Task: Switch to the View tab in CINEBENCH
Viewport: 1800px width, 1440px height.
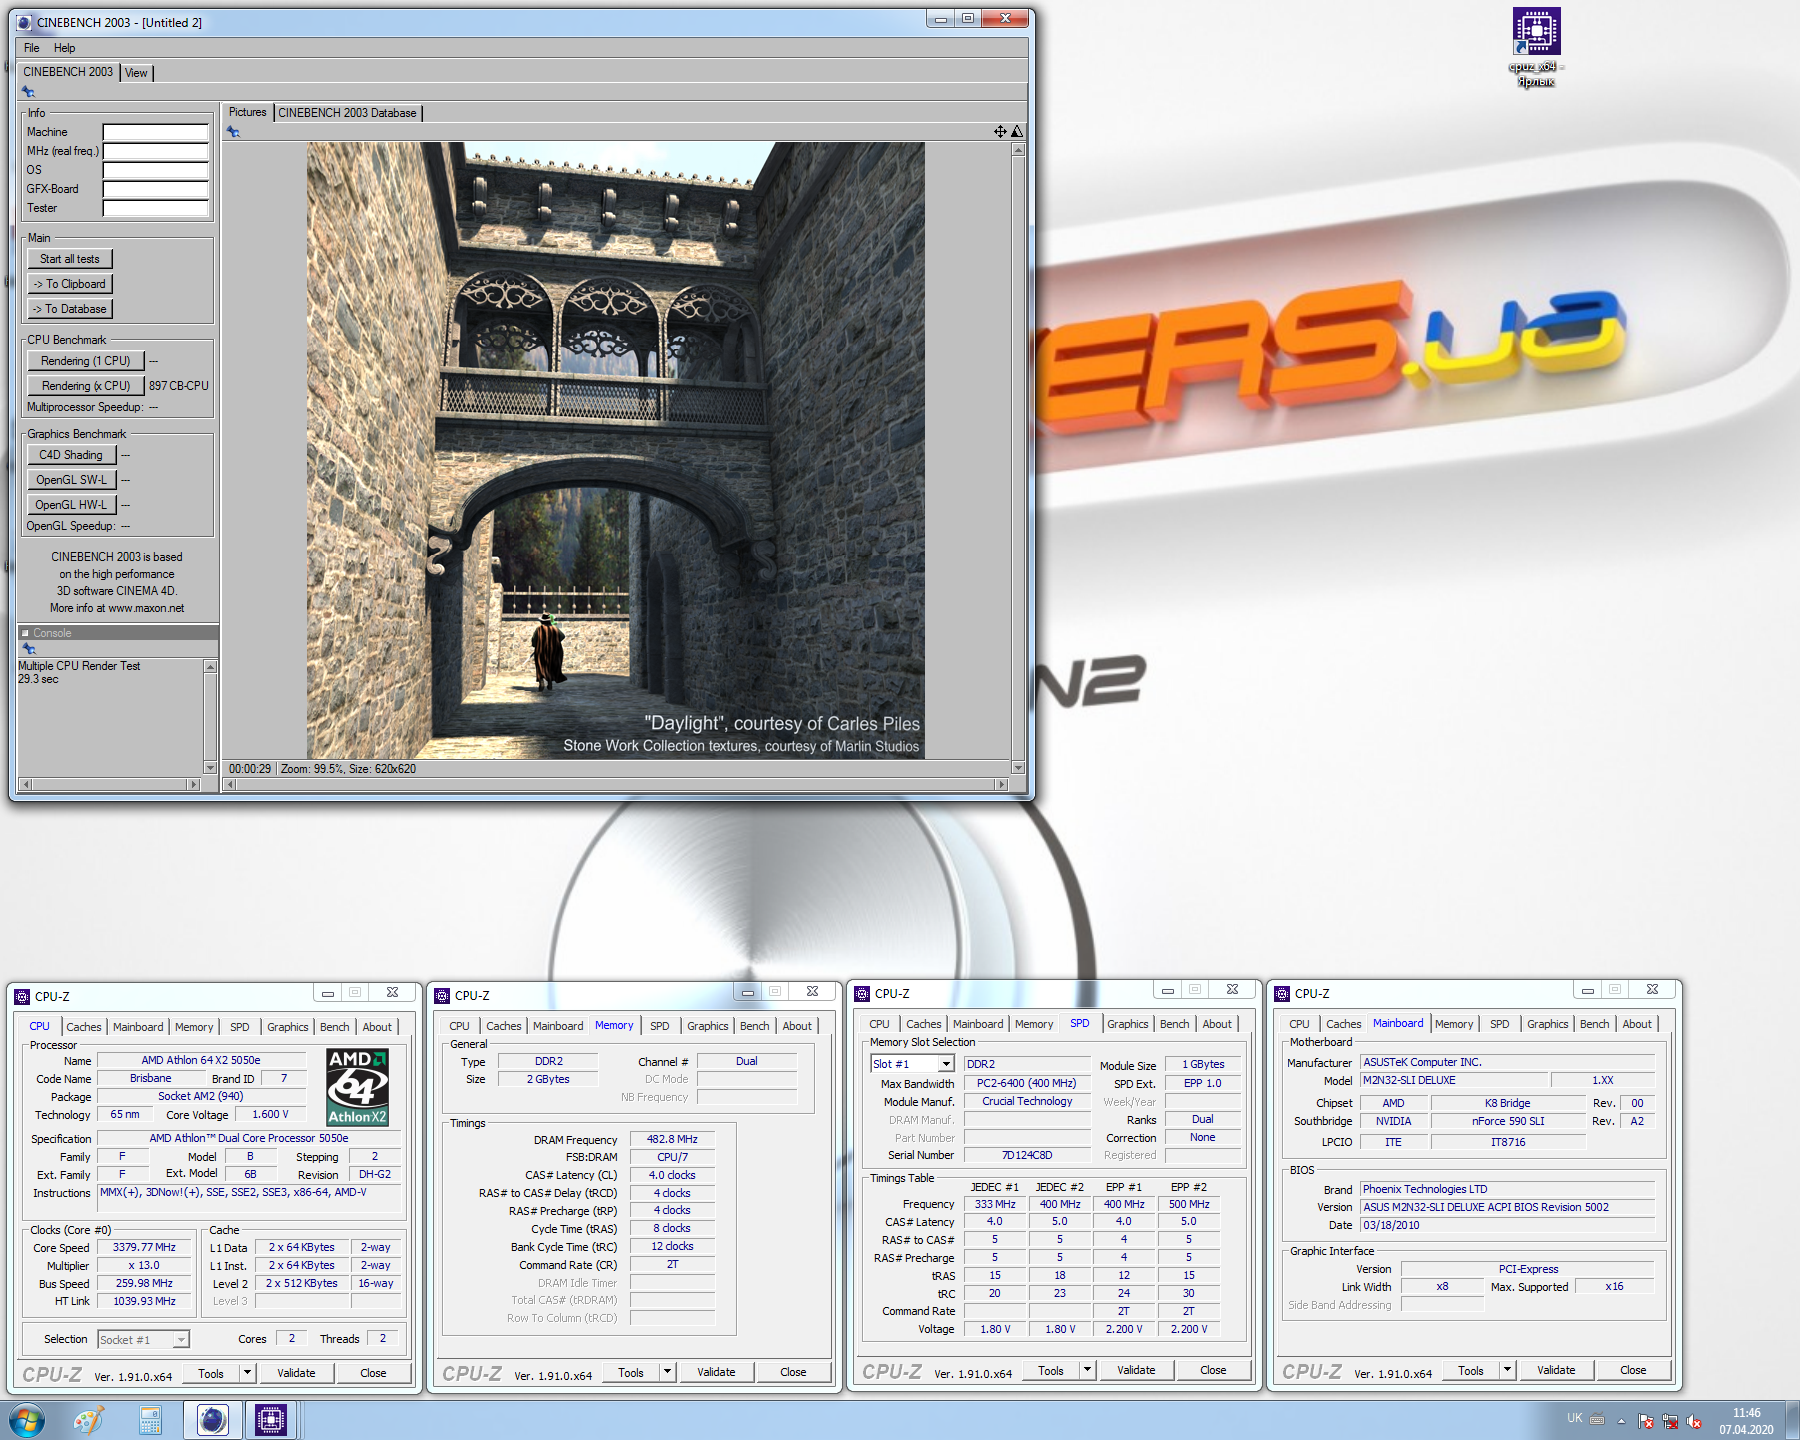Action: pos(136,73)
